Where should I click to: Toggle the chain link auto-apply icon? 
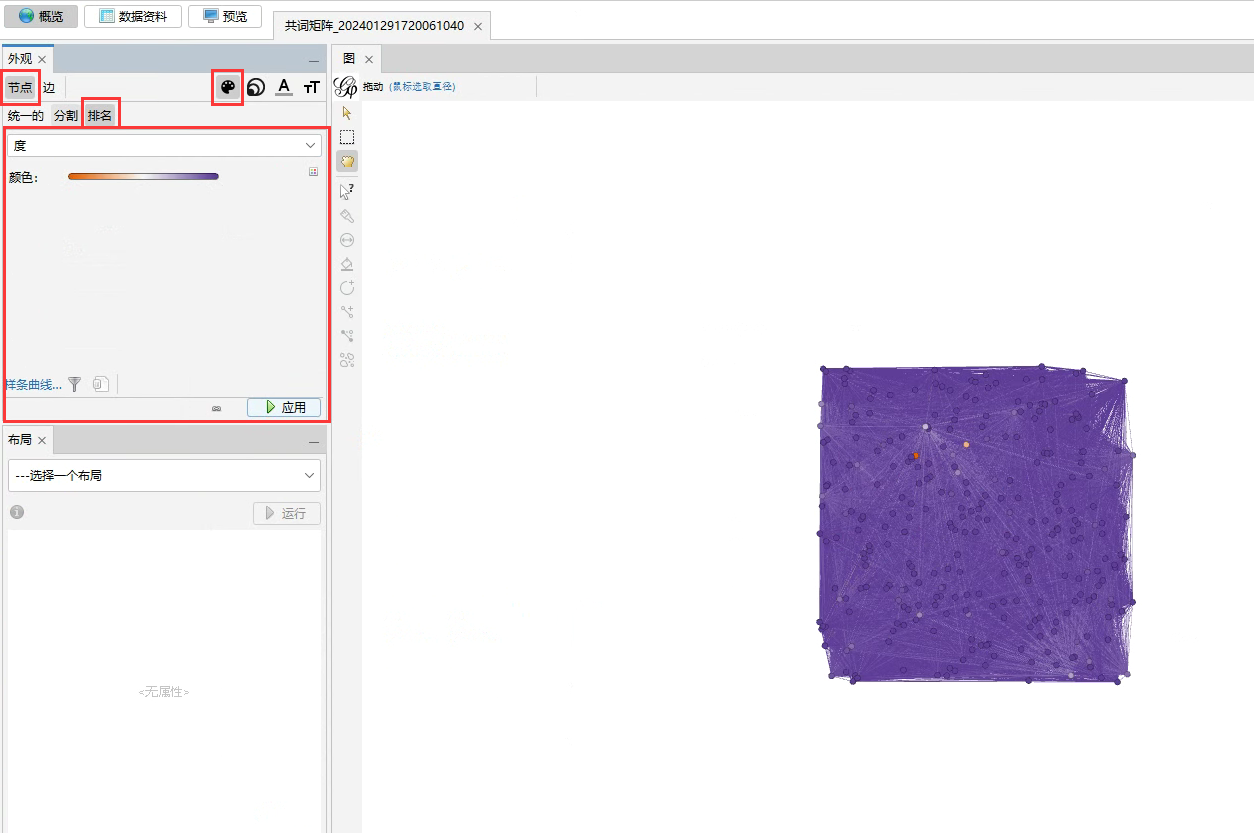coord(216,408)
